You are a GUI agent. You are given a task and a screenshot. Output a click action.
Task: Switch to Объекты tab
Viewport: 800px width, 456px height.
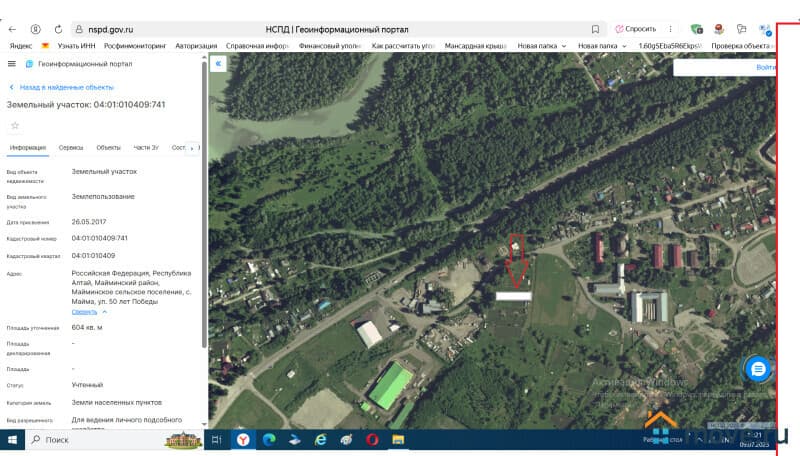tap(108, 148)
